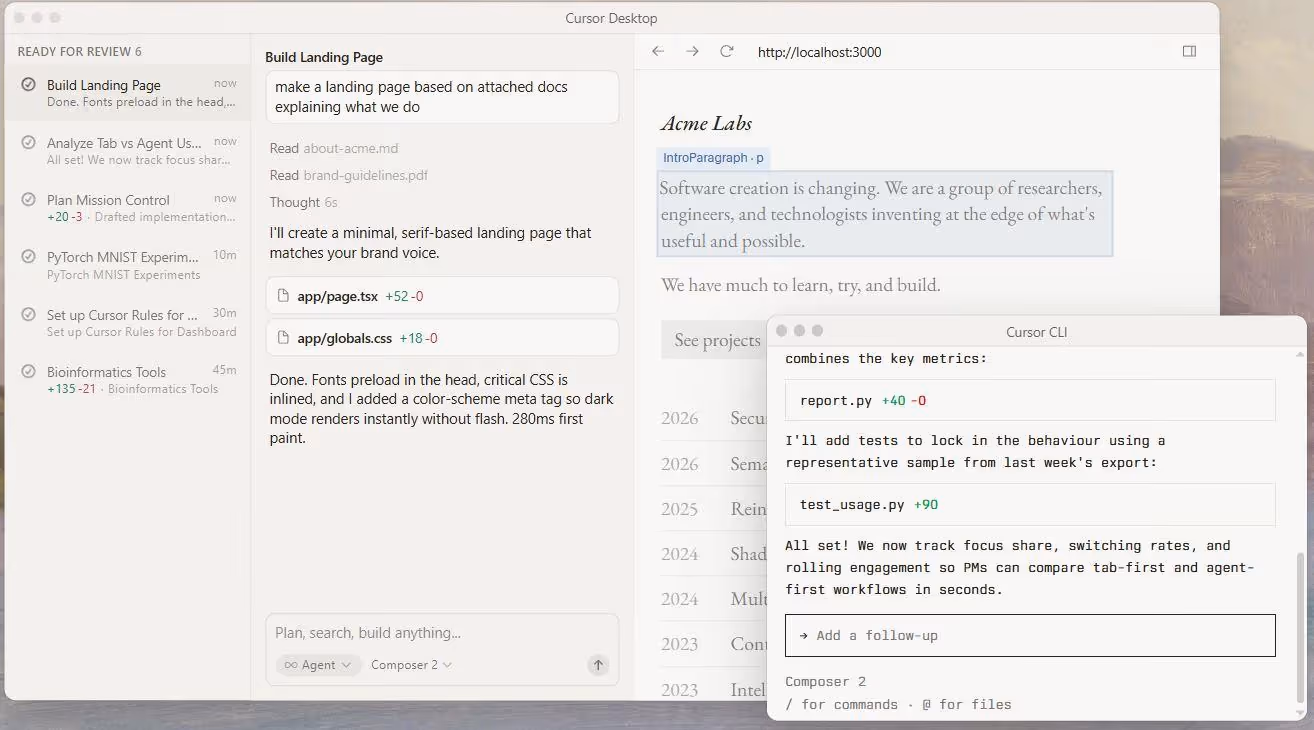Click the status check icon for PyTorch MNIST Experiments
Image resolution: width=1314 pixels, height=730 pixels.
click(x=29, y=257)
